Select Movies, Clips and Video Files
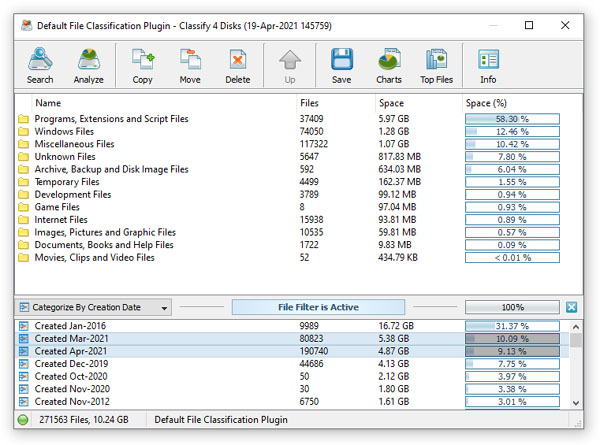The image size is (600, 445). 94,258
